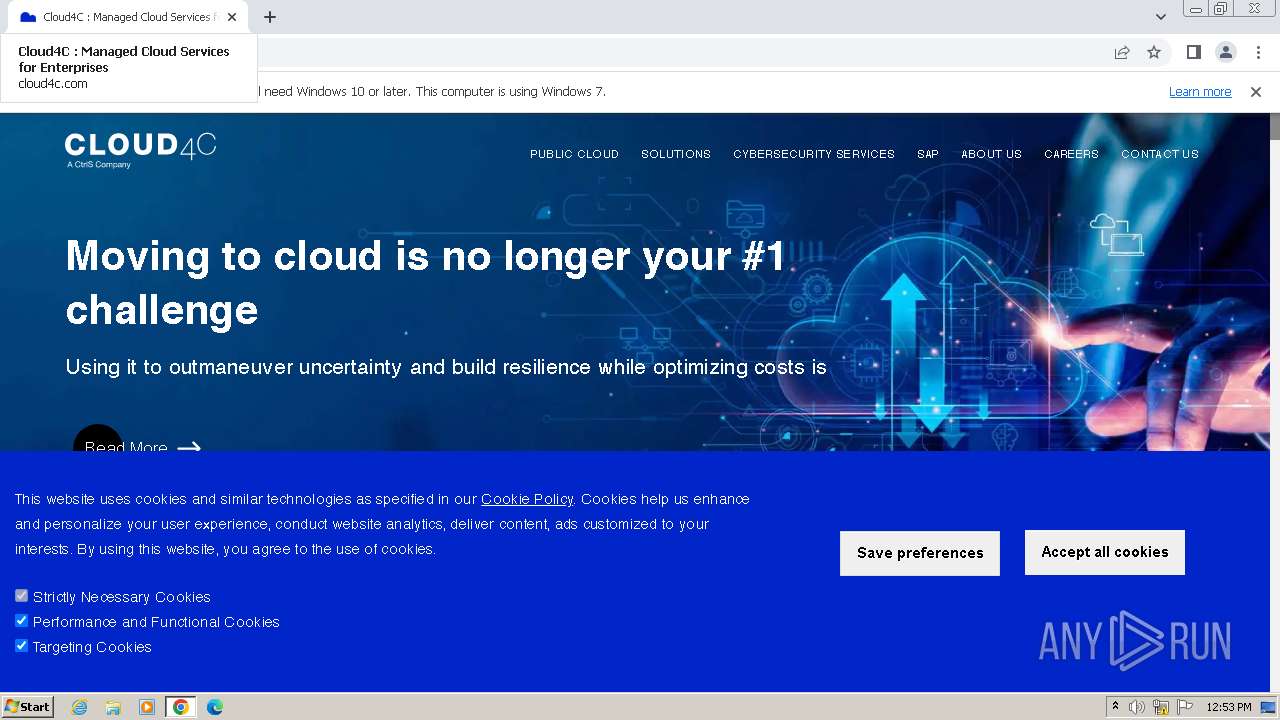1280x720 pixels.
Task: Open the media player taskbar icon
Action: click(147, 707)
